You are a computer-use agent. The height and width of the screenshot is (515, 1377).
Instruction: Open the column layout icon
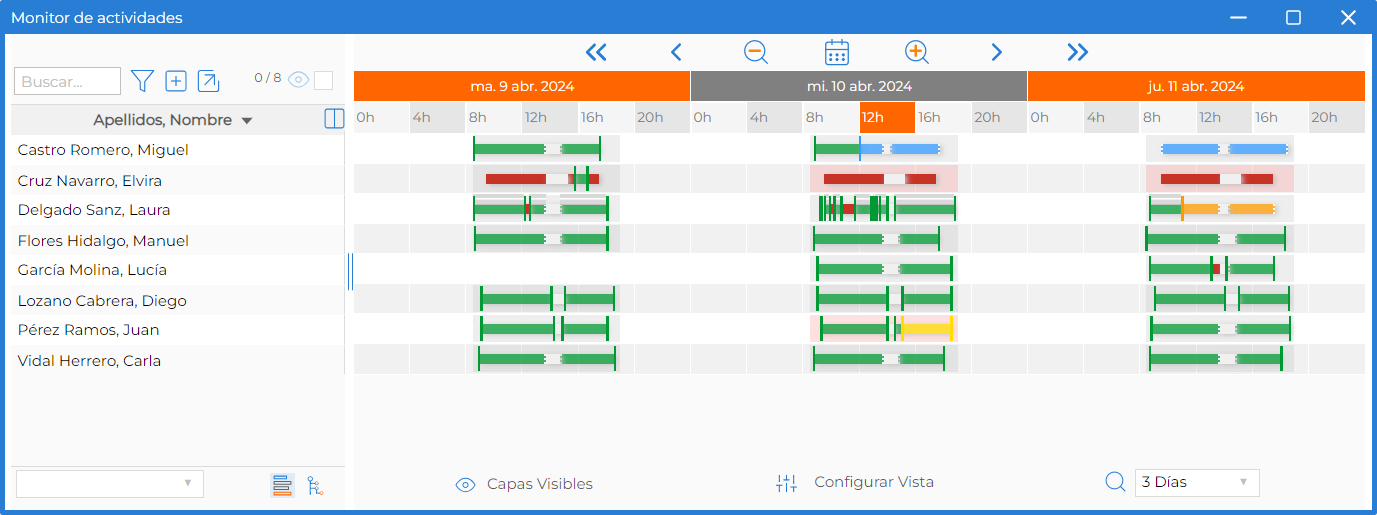(x=334, y=119)
